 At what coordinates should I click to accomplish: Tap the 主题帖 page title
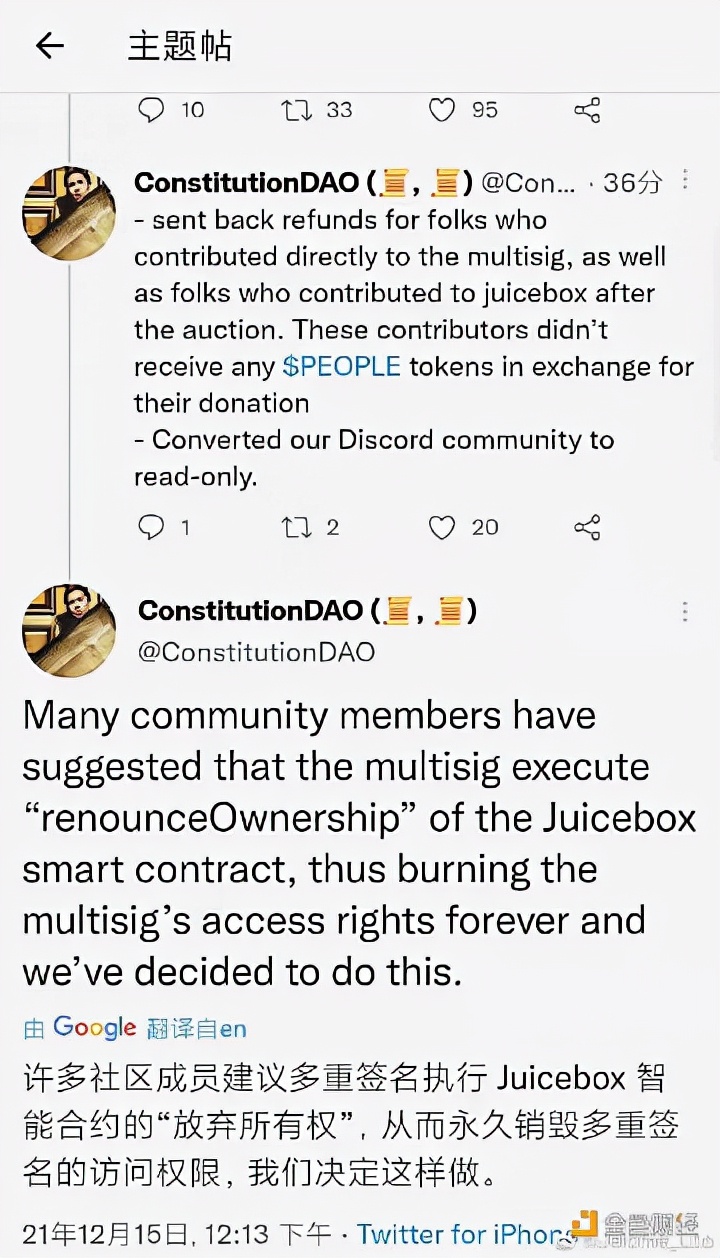(x=180, y=46)
